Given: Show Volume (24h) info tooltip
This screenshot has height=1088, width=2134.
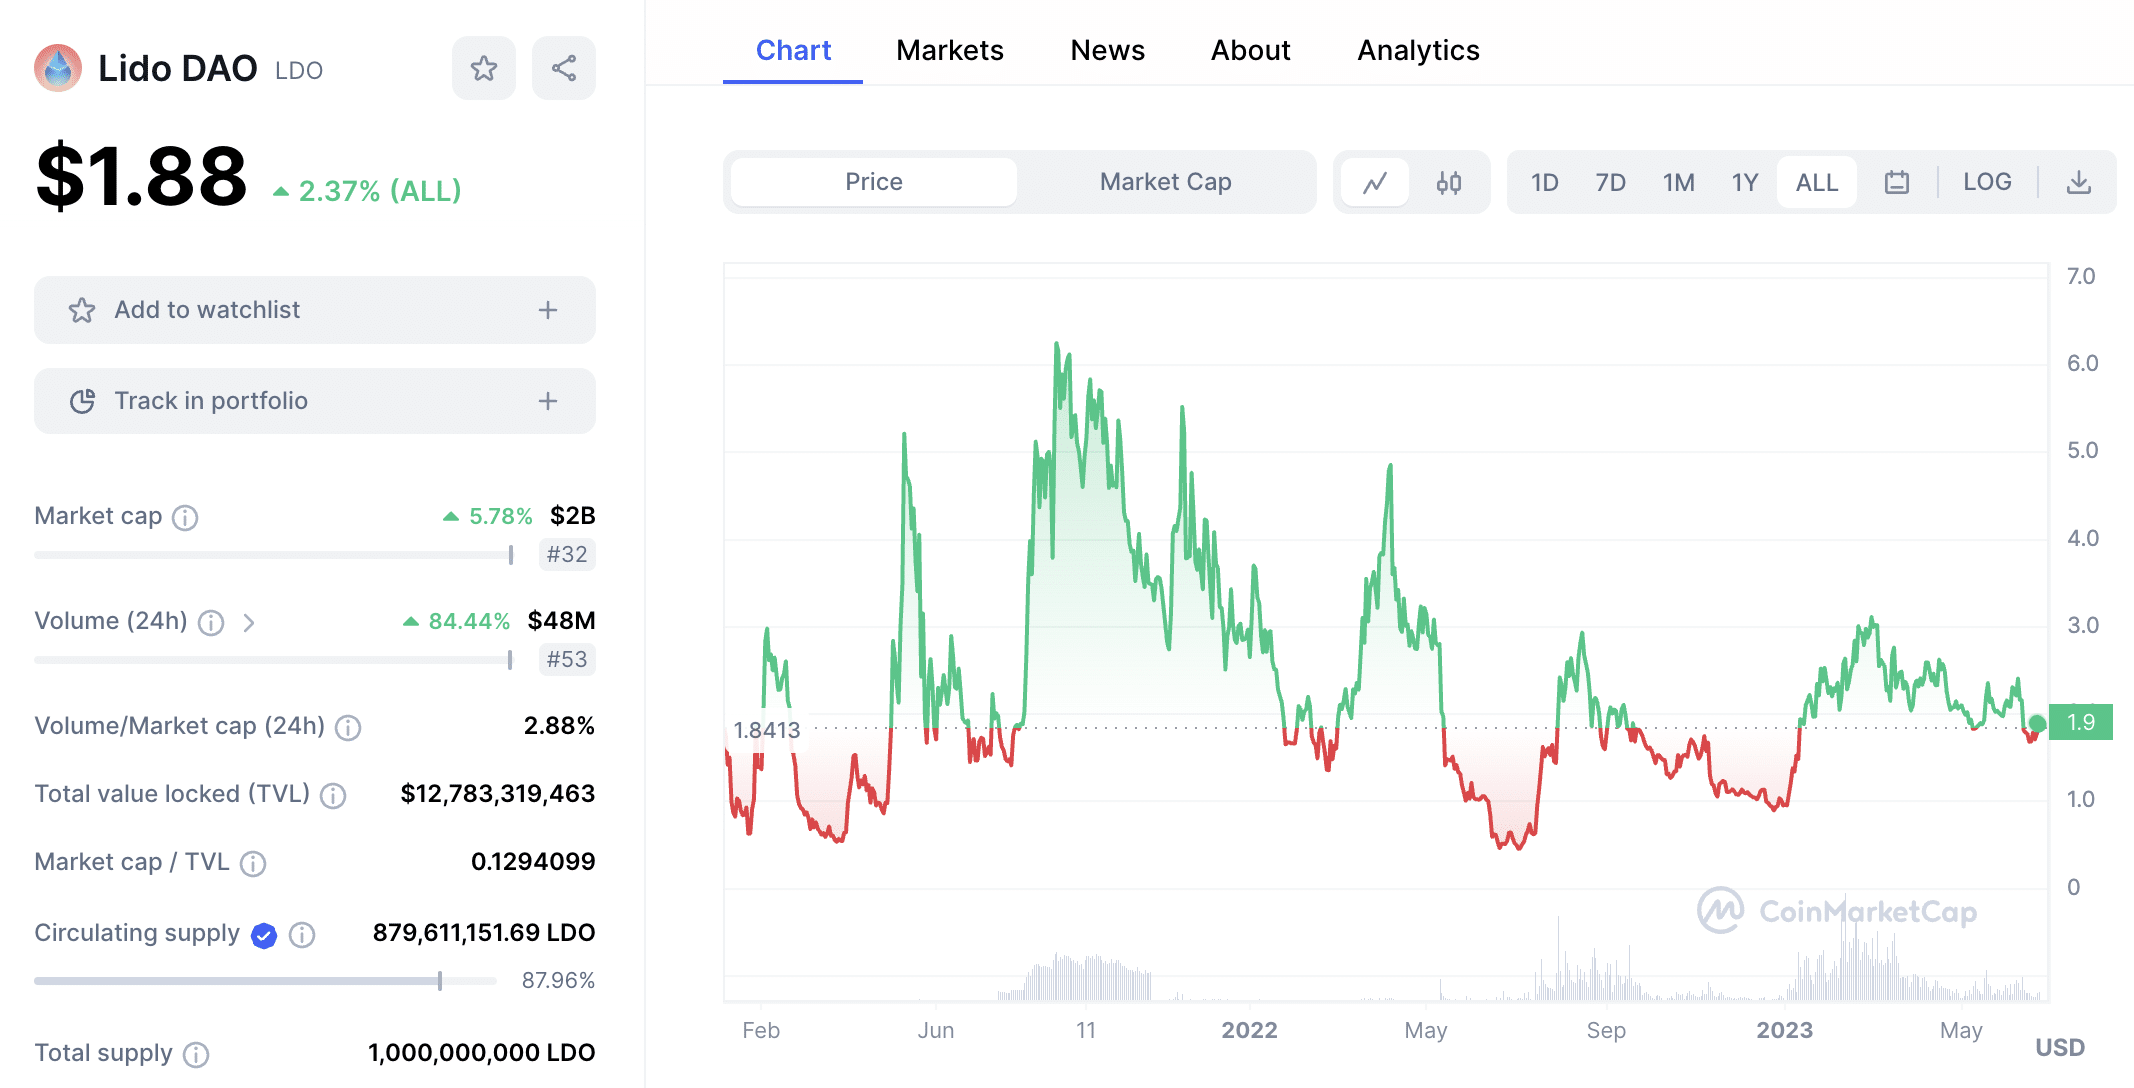Looking at the screenshot, I should click(211, 623).
